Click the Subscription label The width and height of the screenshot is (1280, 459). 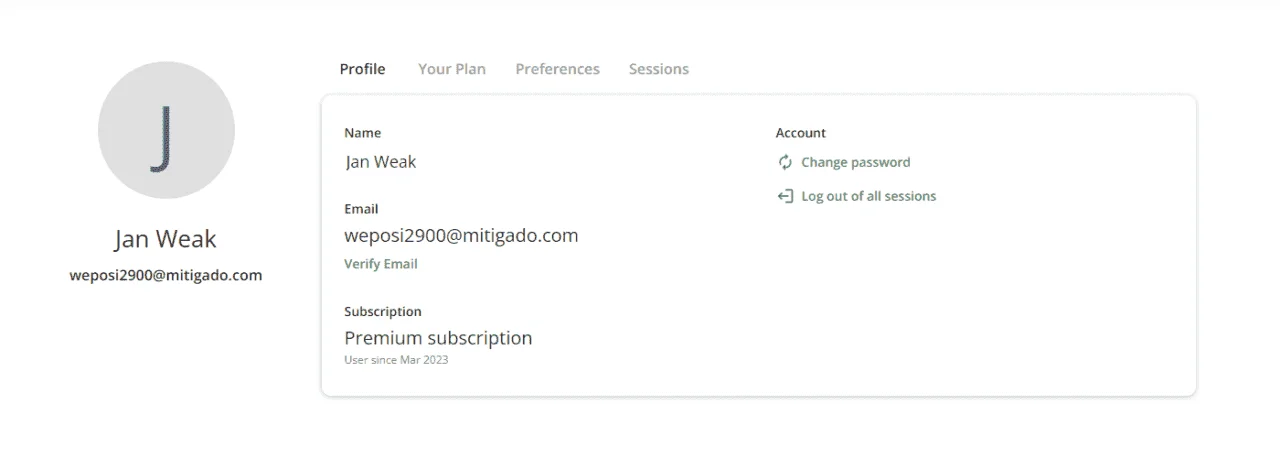383,312
